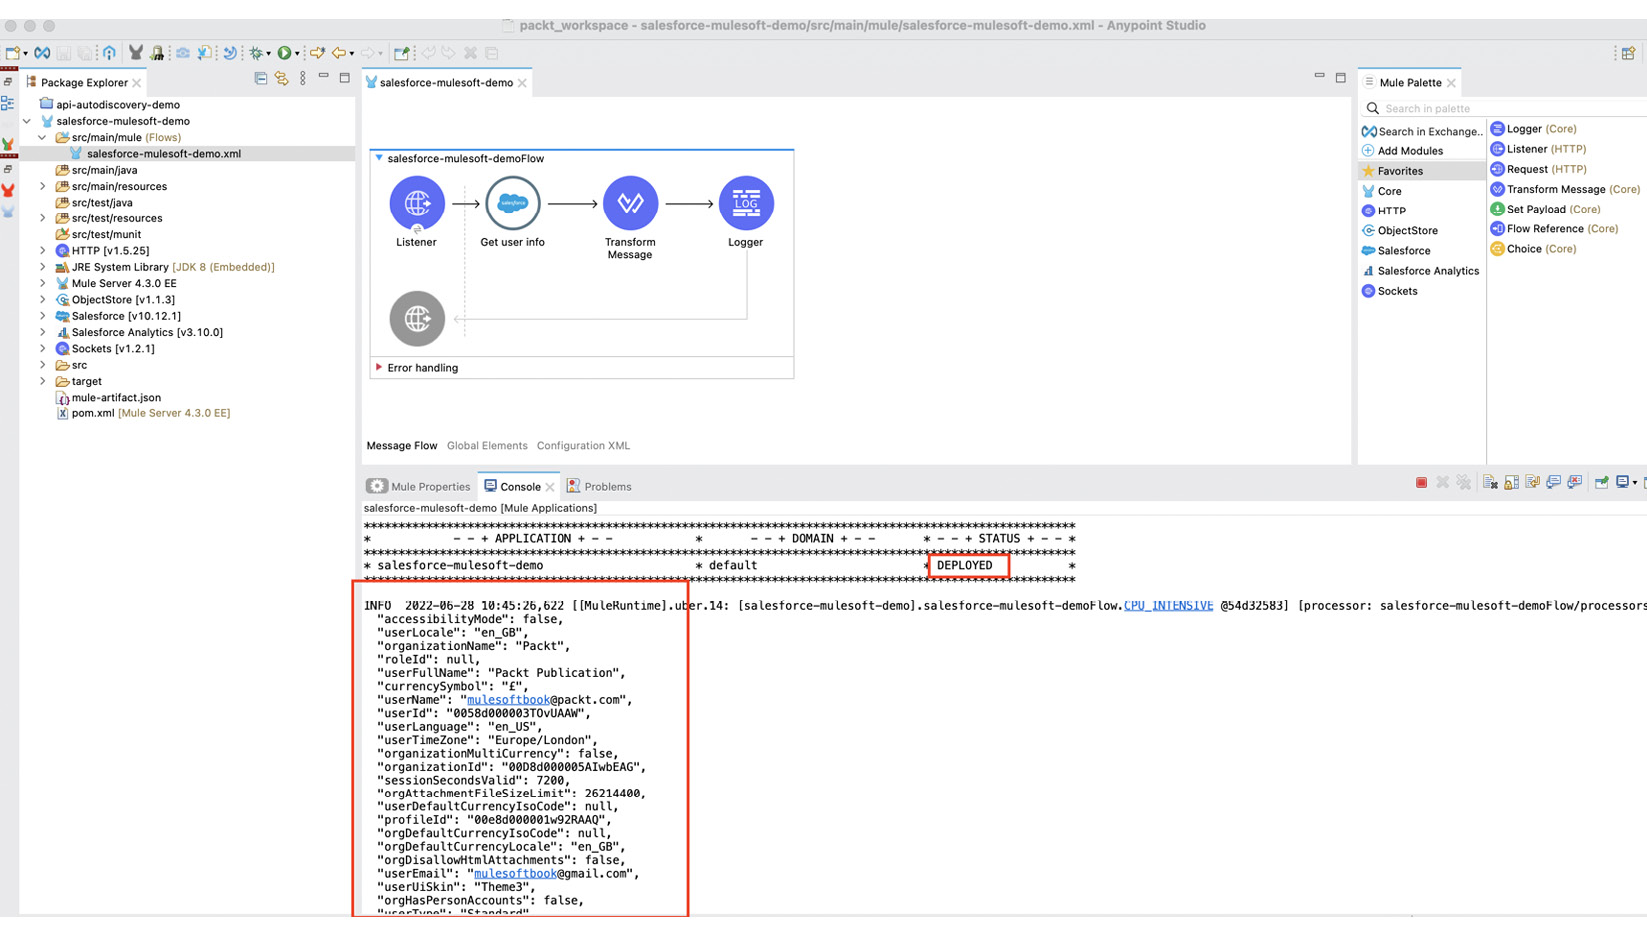Open the Run button dropdown arrow
Image resolution: width=1647 pixels, height=936 pixels.
(x=297, y=54)
